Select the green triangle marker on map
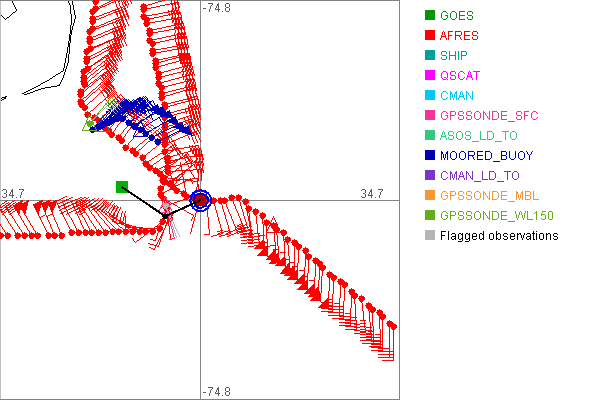 (88, 125)
